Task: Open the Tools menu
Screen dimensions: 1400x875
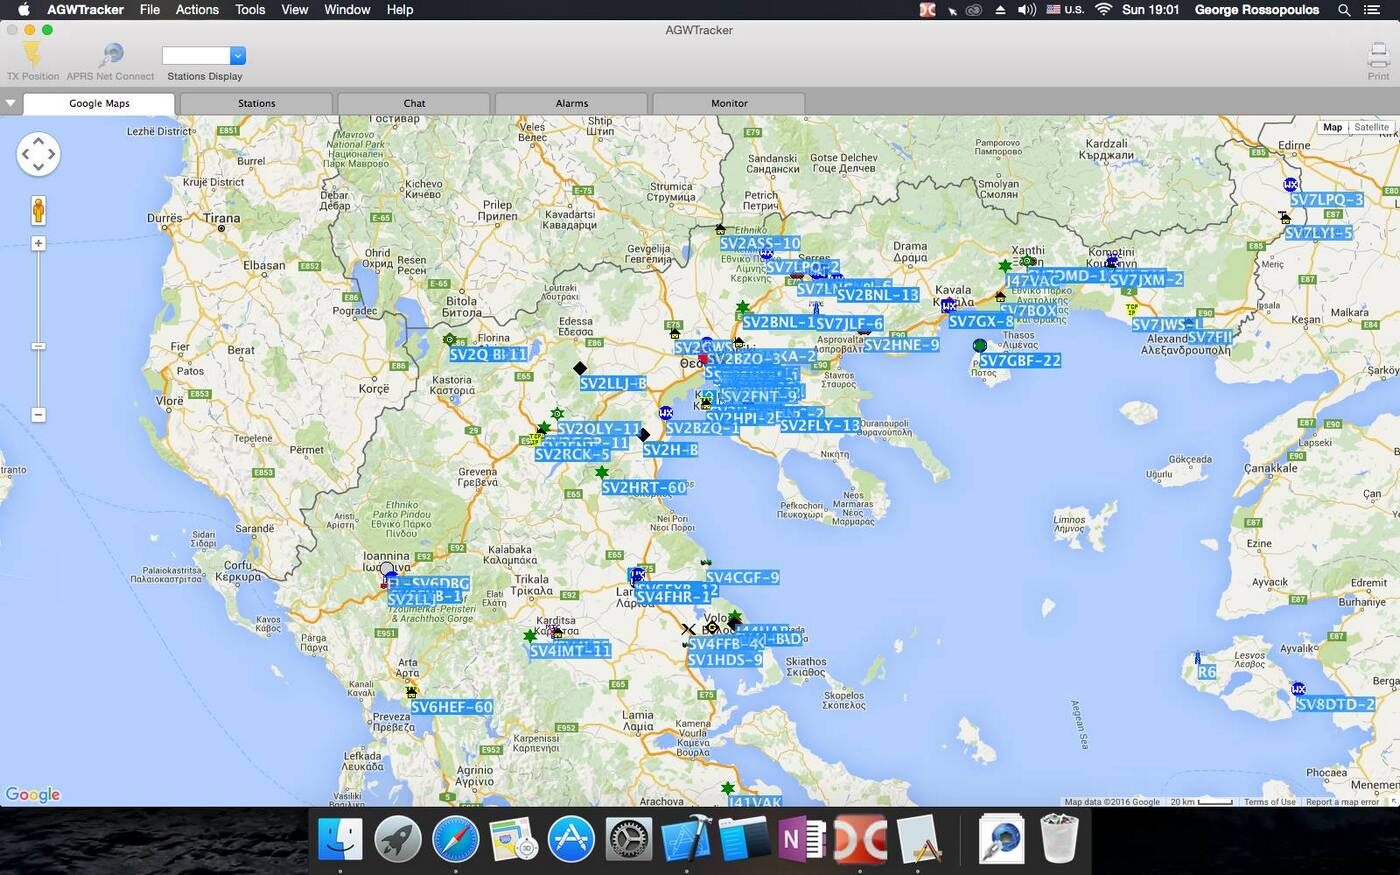Action: coord(250,9)
